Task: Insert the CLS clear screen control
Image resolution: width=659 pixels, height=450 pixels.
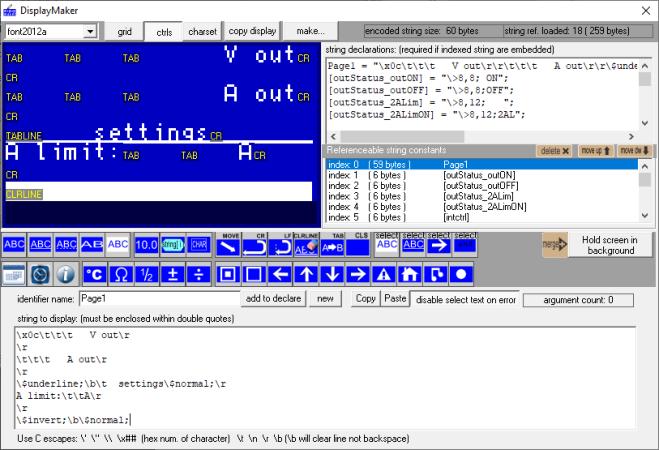Action: click(358, 245)
